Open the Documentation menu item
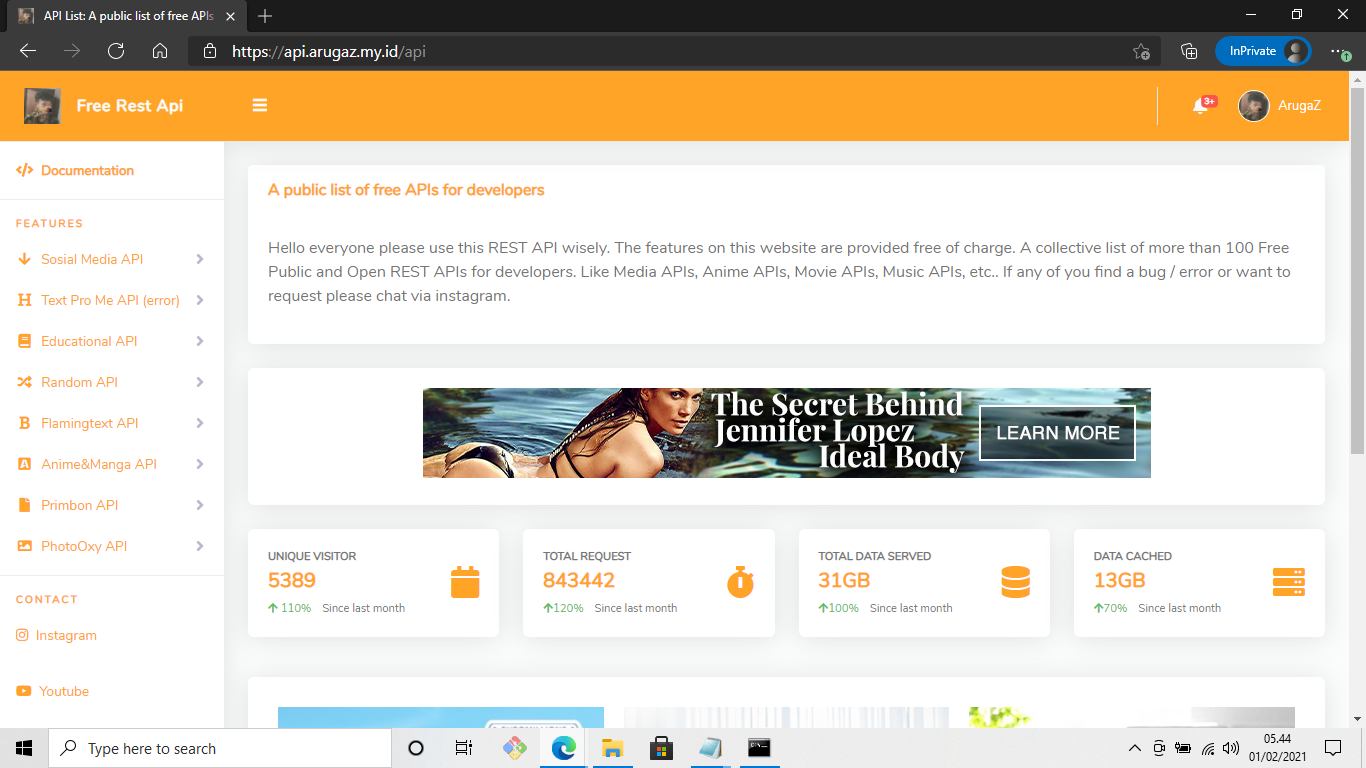 click(x=112, y=170)
